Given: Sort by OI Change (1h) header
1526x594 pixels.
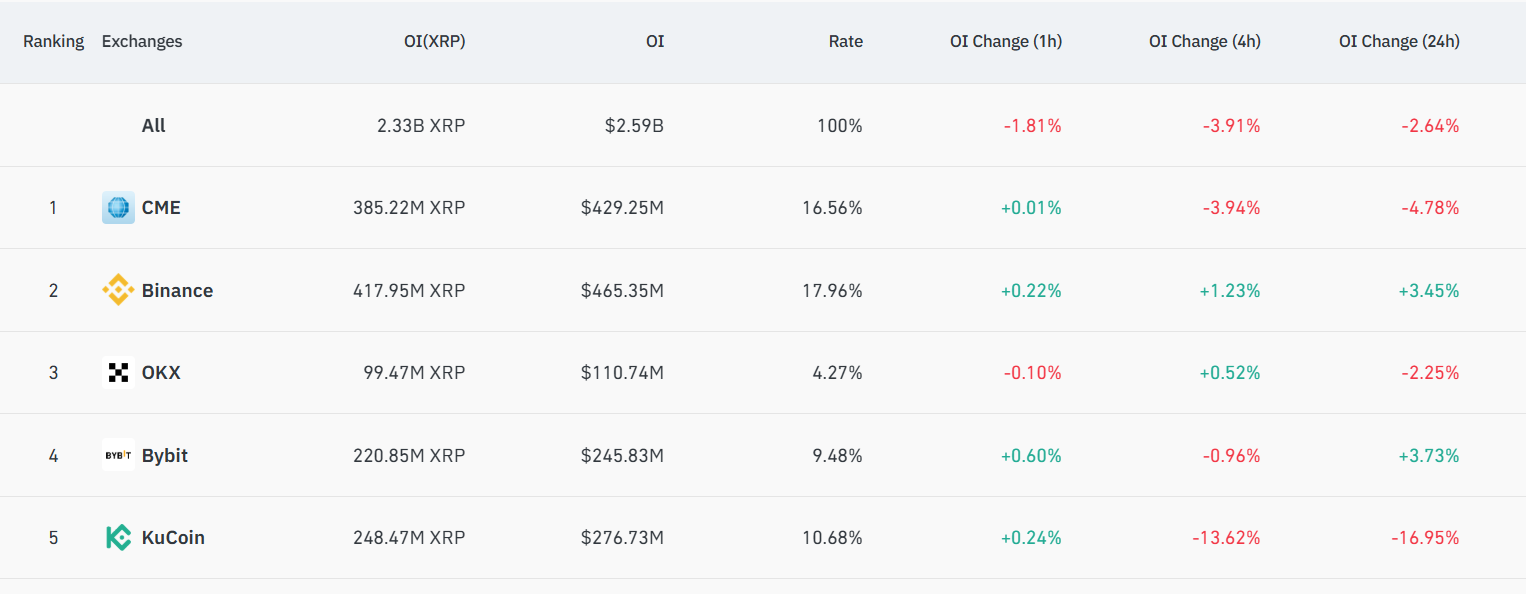Looking at the screenshot, I should [x=1006, y=42].
